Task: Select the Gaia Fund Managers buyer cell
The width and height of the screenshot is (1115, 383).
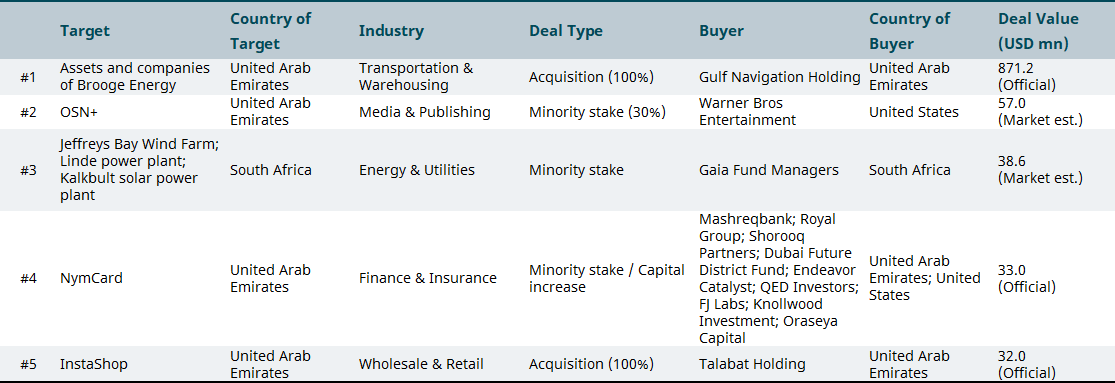Action: click(x=769, y=170)
